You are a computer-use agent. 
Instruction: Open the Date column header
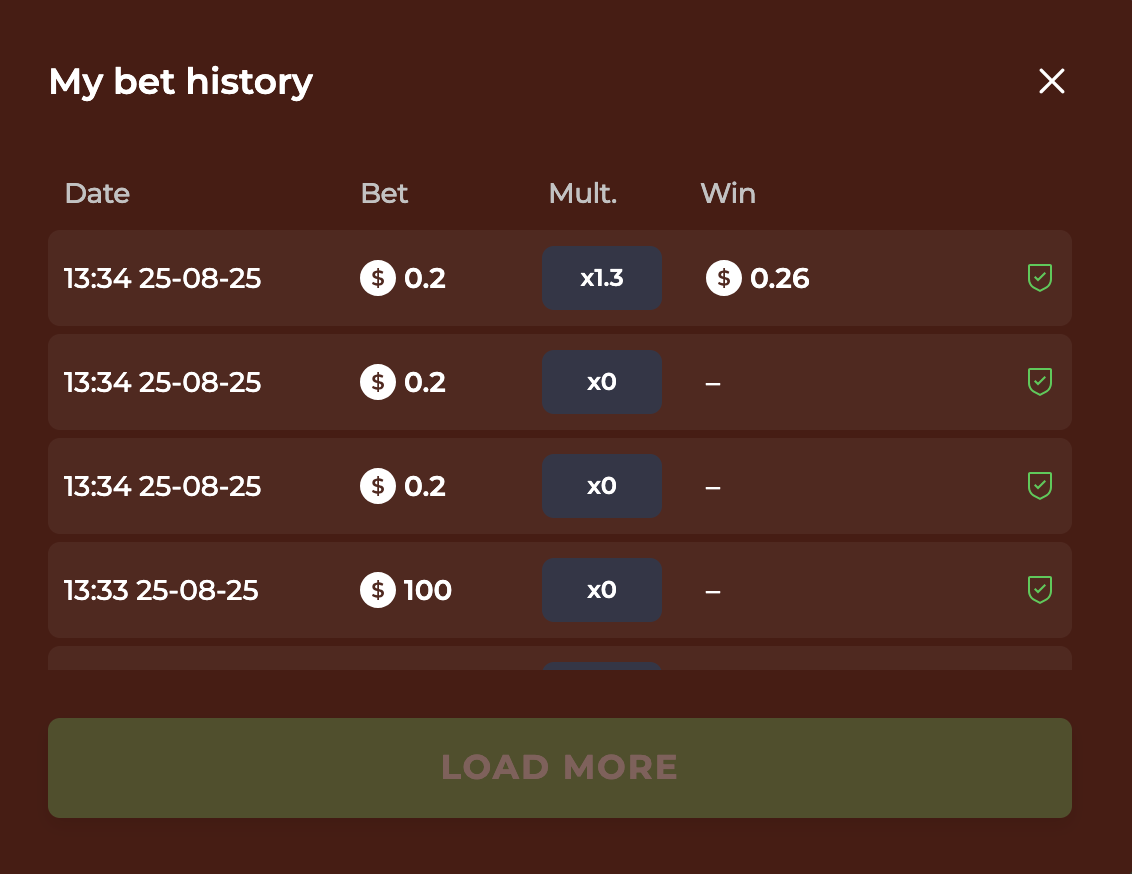point(97,193)
